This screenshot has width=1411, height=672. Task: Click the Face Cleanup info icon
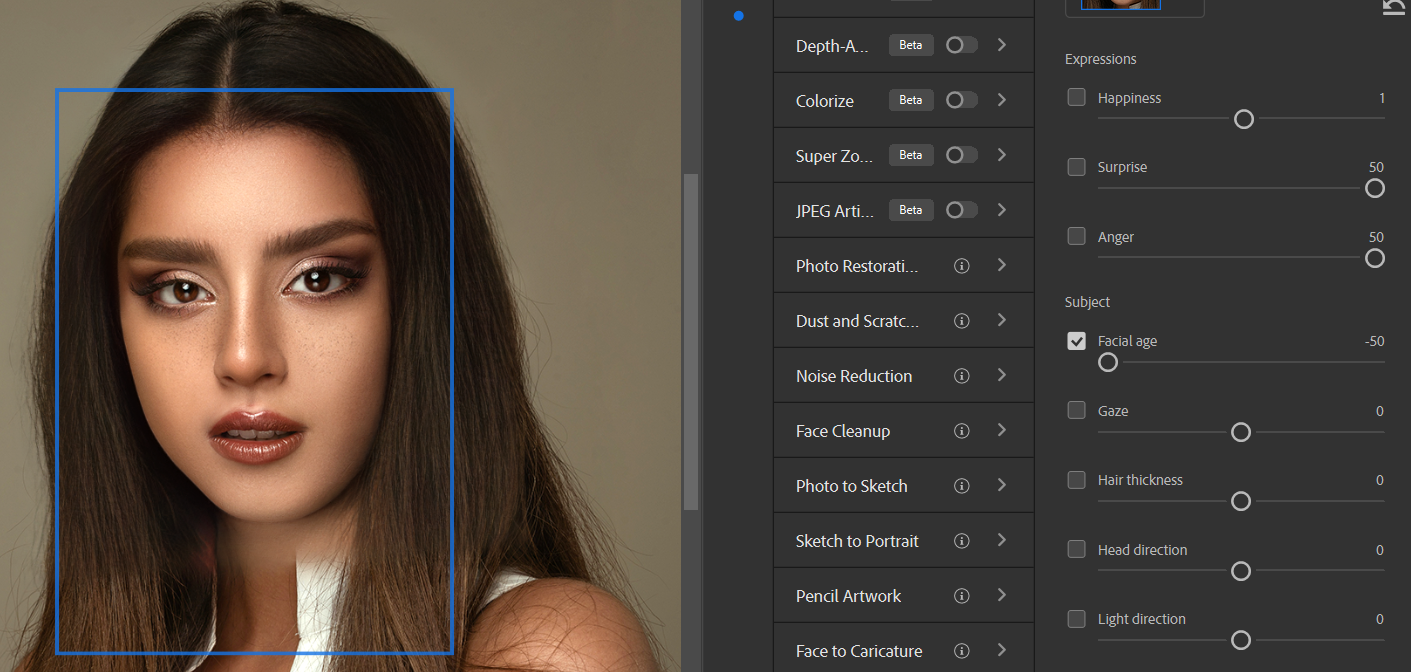(x=962, y=431)
